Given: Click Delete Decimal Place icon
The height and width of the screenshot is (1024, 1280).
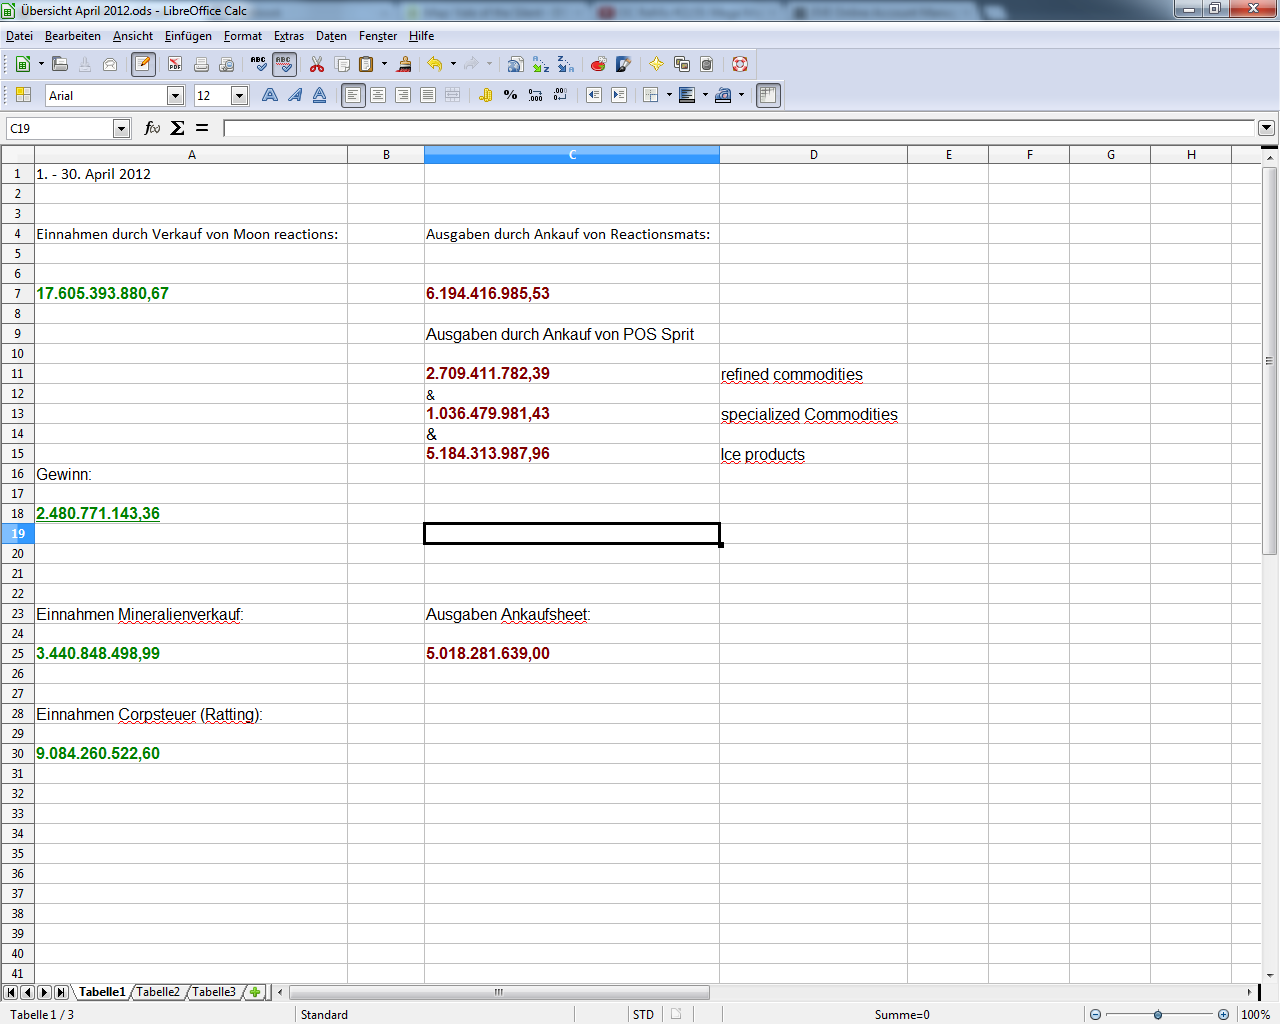Looking at the screenshot, I should click(561, 95).
